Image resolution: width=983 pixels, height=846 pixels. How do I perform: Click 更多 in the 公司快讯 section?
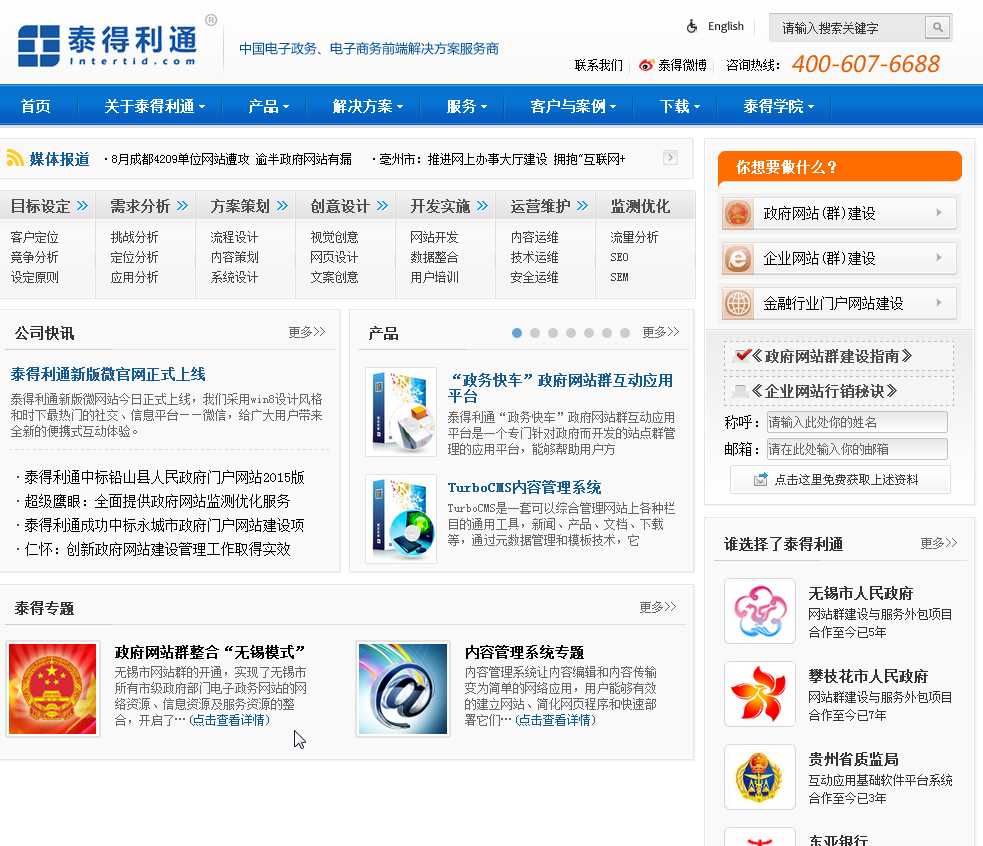[x=307, y=332]
